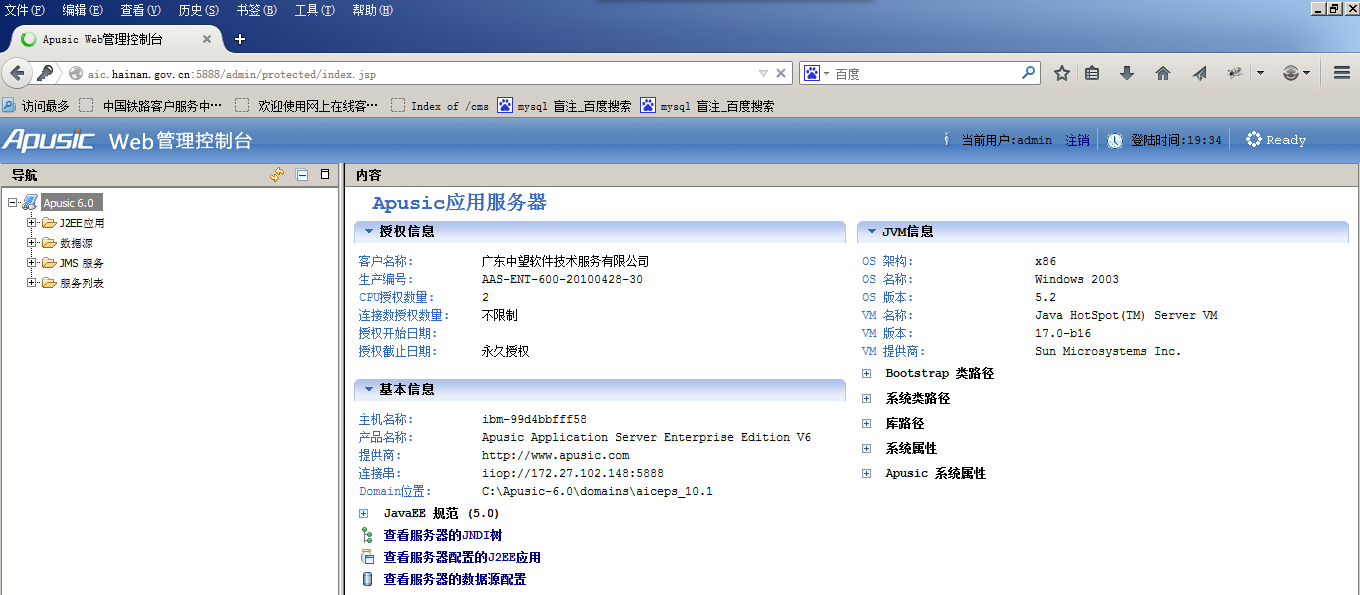
Task: Open the 历史(S) menu
Action: (198, 10)
